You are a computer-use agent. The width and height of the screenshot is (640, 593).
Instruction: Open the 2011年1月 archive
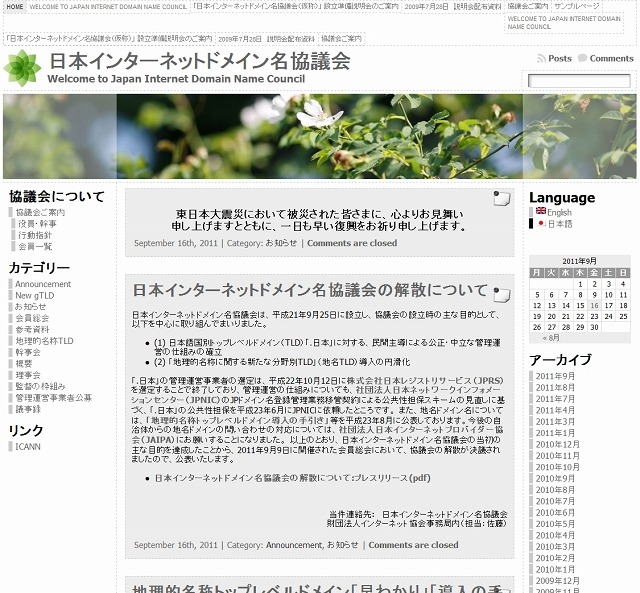pyautogui.click(x=555, y=433)
